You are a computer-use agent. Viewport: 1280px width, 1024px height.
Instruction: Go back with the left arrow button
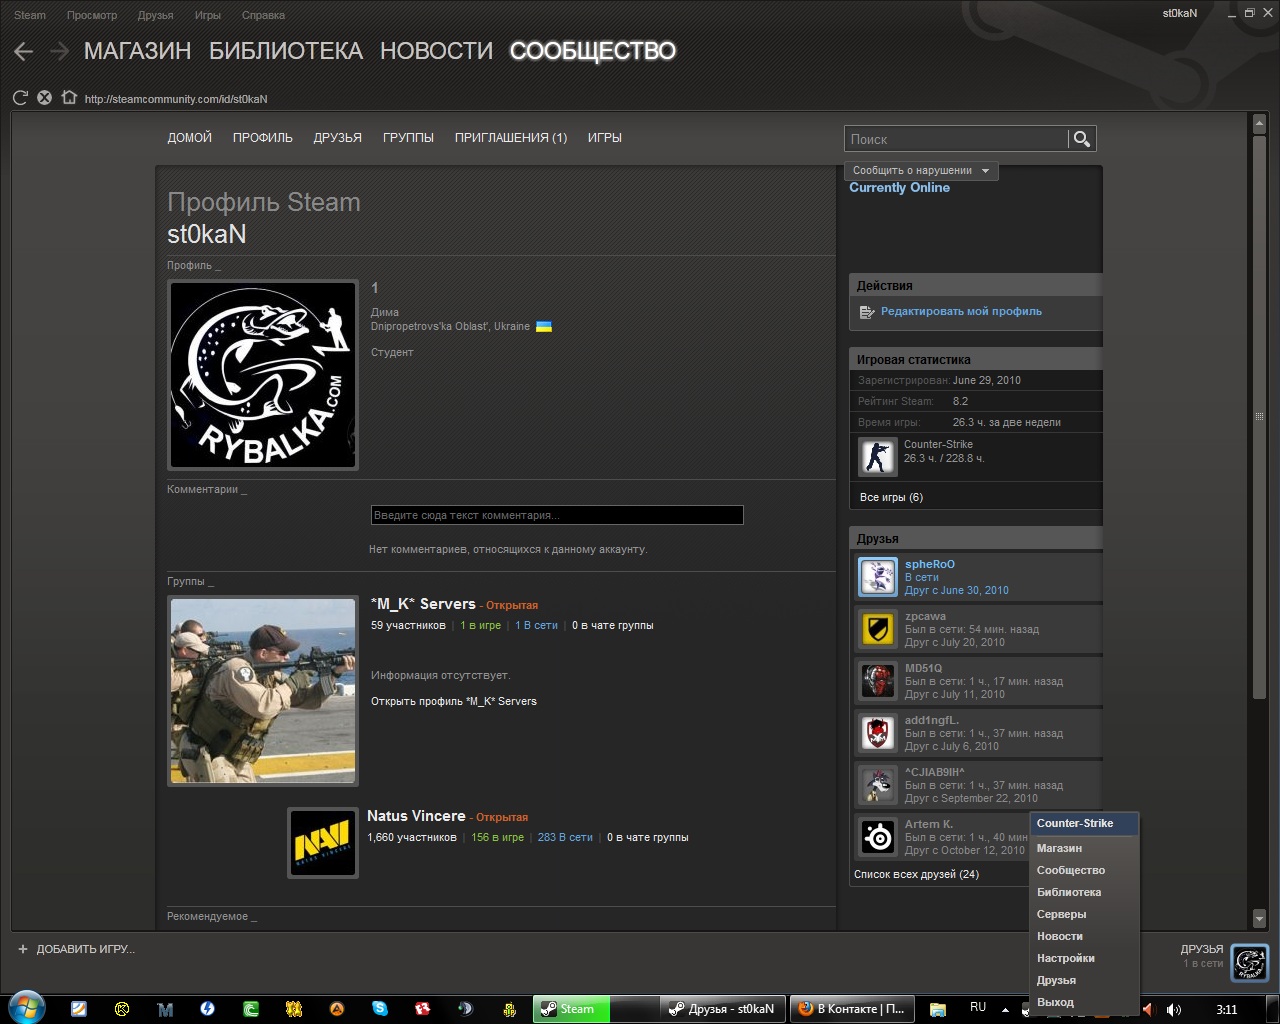click(24, 51)
